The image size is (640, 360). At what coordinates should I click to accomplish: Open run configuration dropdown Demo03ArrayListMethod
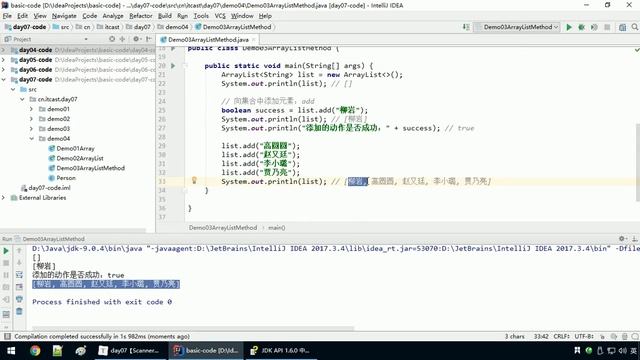[518, 27]
